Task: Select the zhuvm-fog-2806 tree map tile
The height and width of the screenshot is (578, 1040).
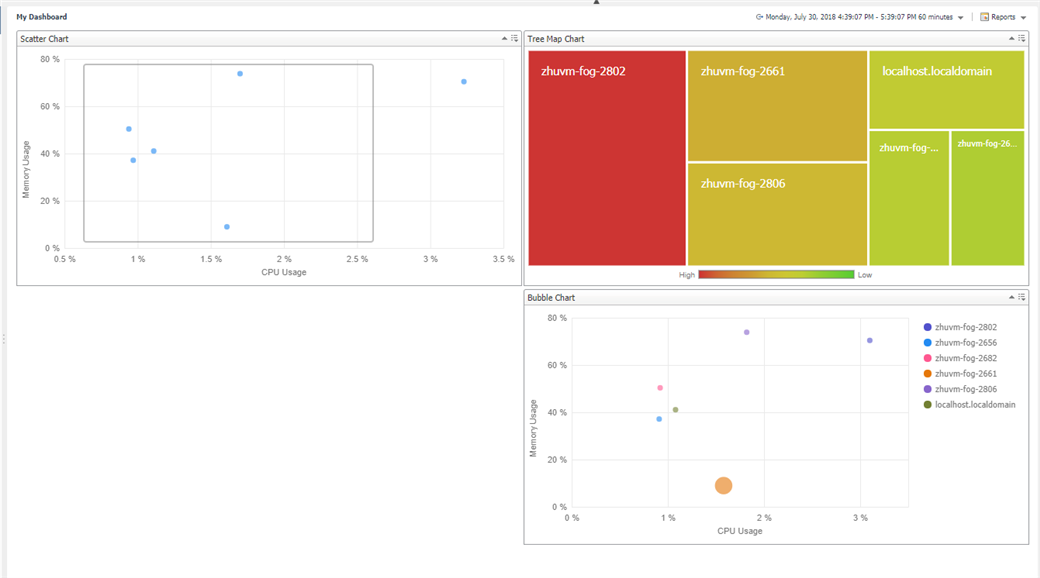Action: coord(777,214)
